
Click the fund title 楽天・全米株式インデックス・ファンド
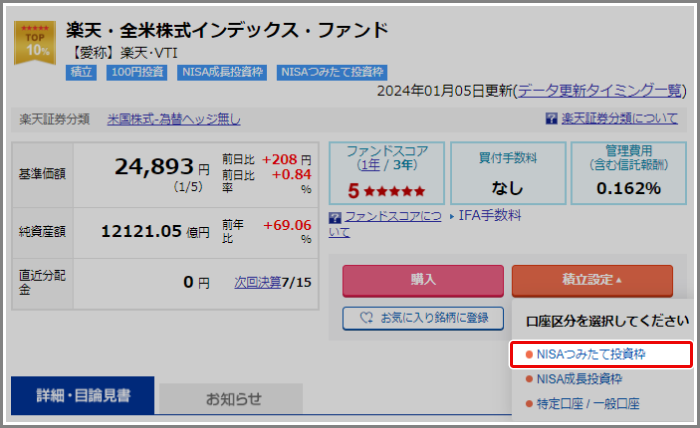click(228, 30)
